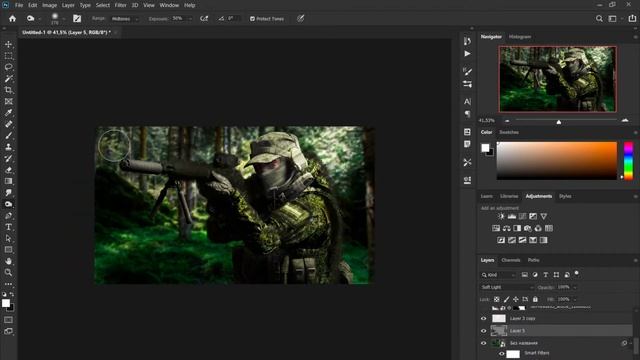Switch to the Histogram tab

coord(520,37)
